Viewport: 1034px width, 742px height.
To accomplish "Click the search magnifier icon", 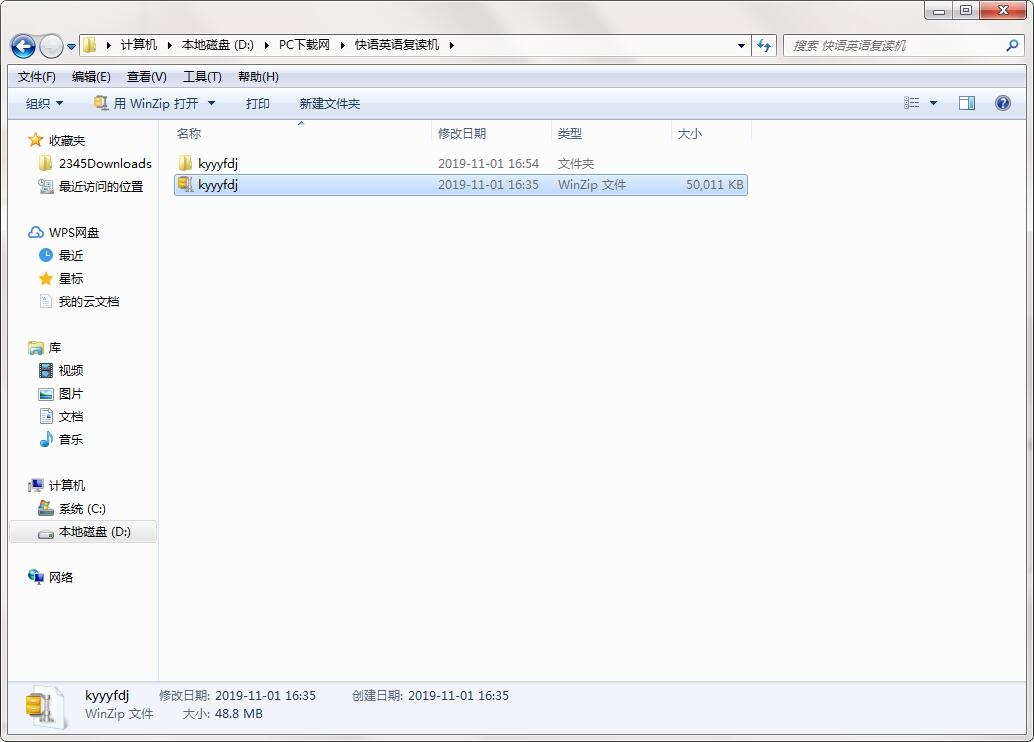I will [1012, 46].
